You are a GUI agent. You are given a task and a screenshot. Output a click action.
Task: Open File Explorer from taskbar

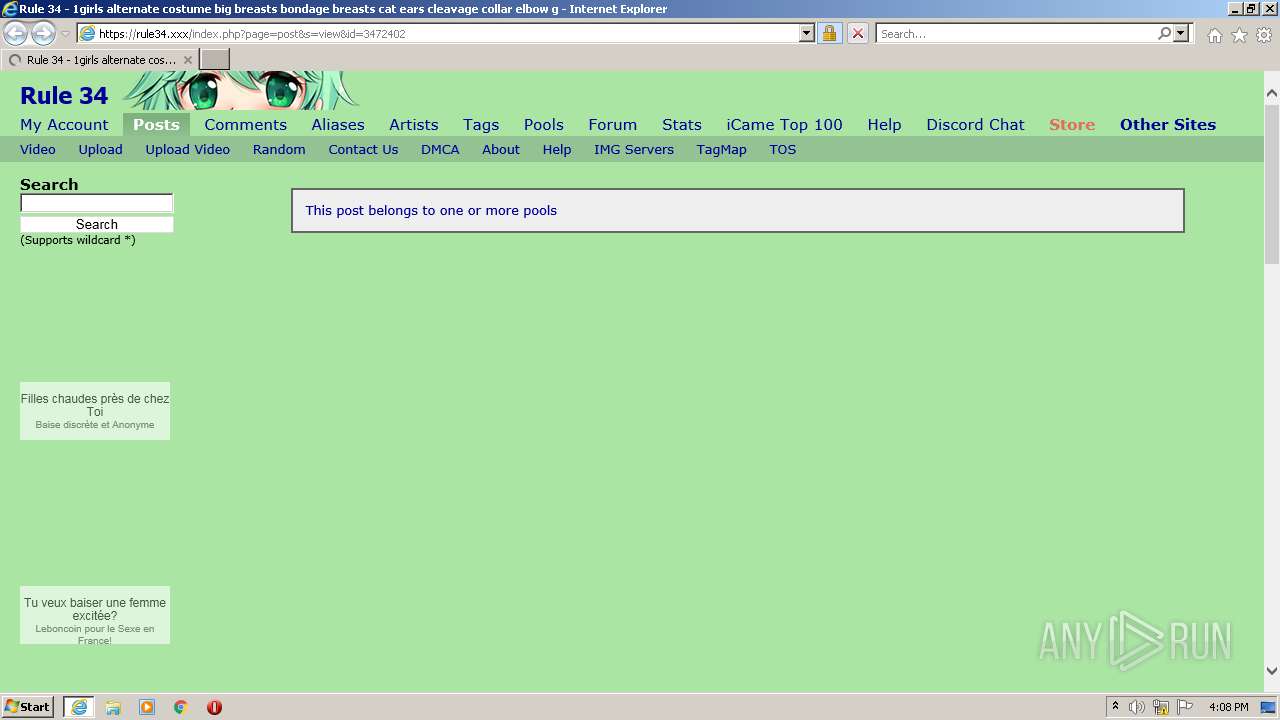(x=113, y=707)
